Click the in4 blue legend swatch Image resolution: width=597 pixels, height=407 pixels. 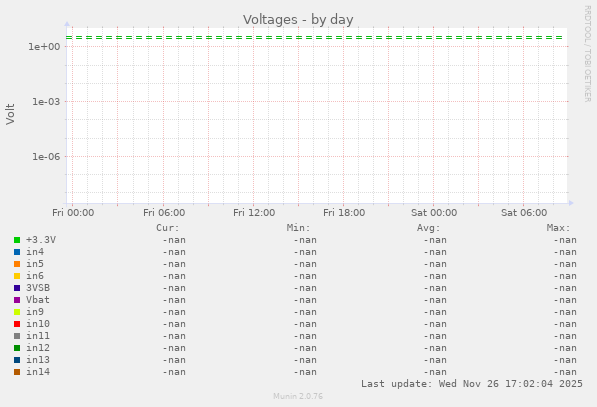coord(17,252)
